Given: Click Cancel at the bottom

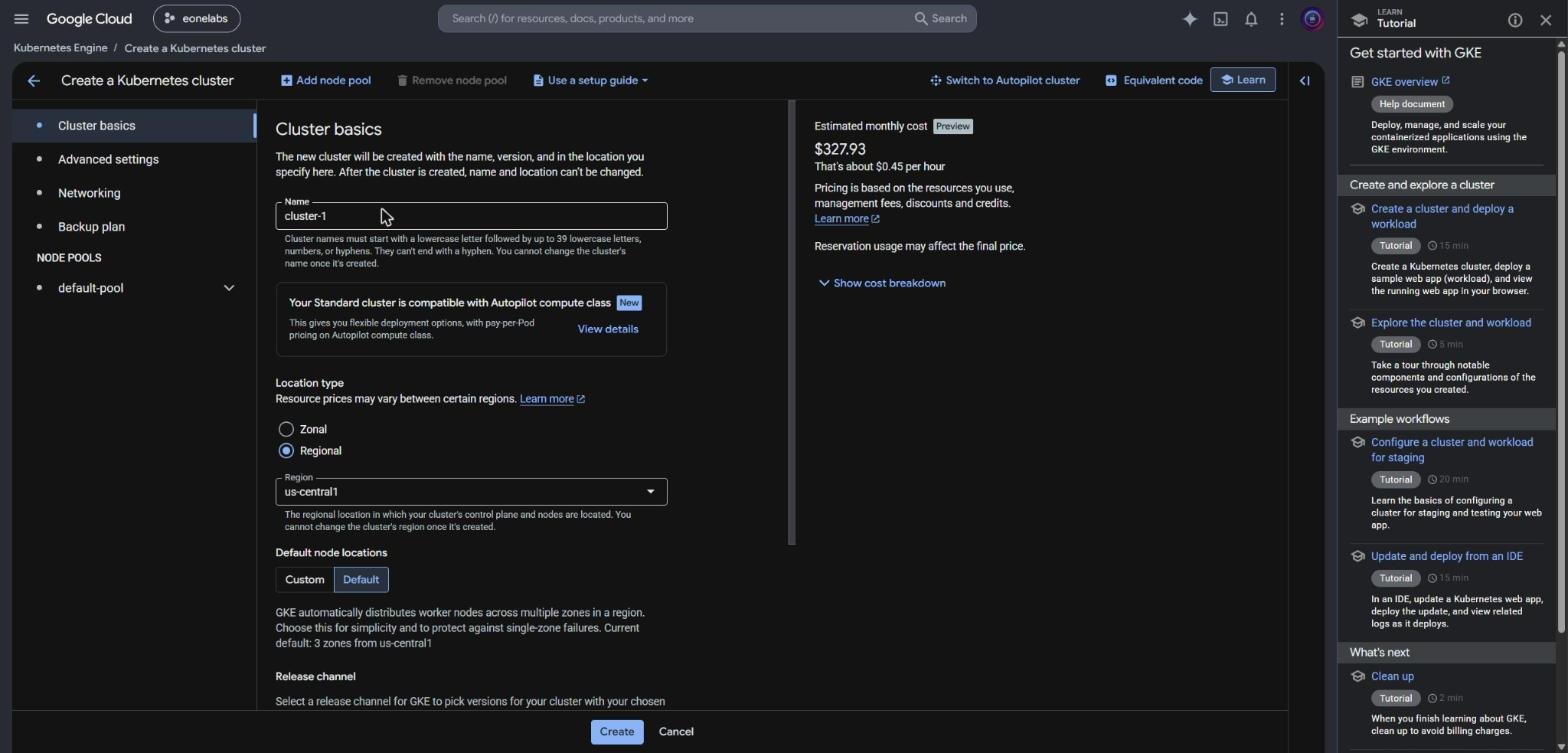Looking at the screenshot, I should point(676,731).
